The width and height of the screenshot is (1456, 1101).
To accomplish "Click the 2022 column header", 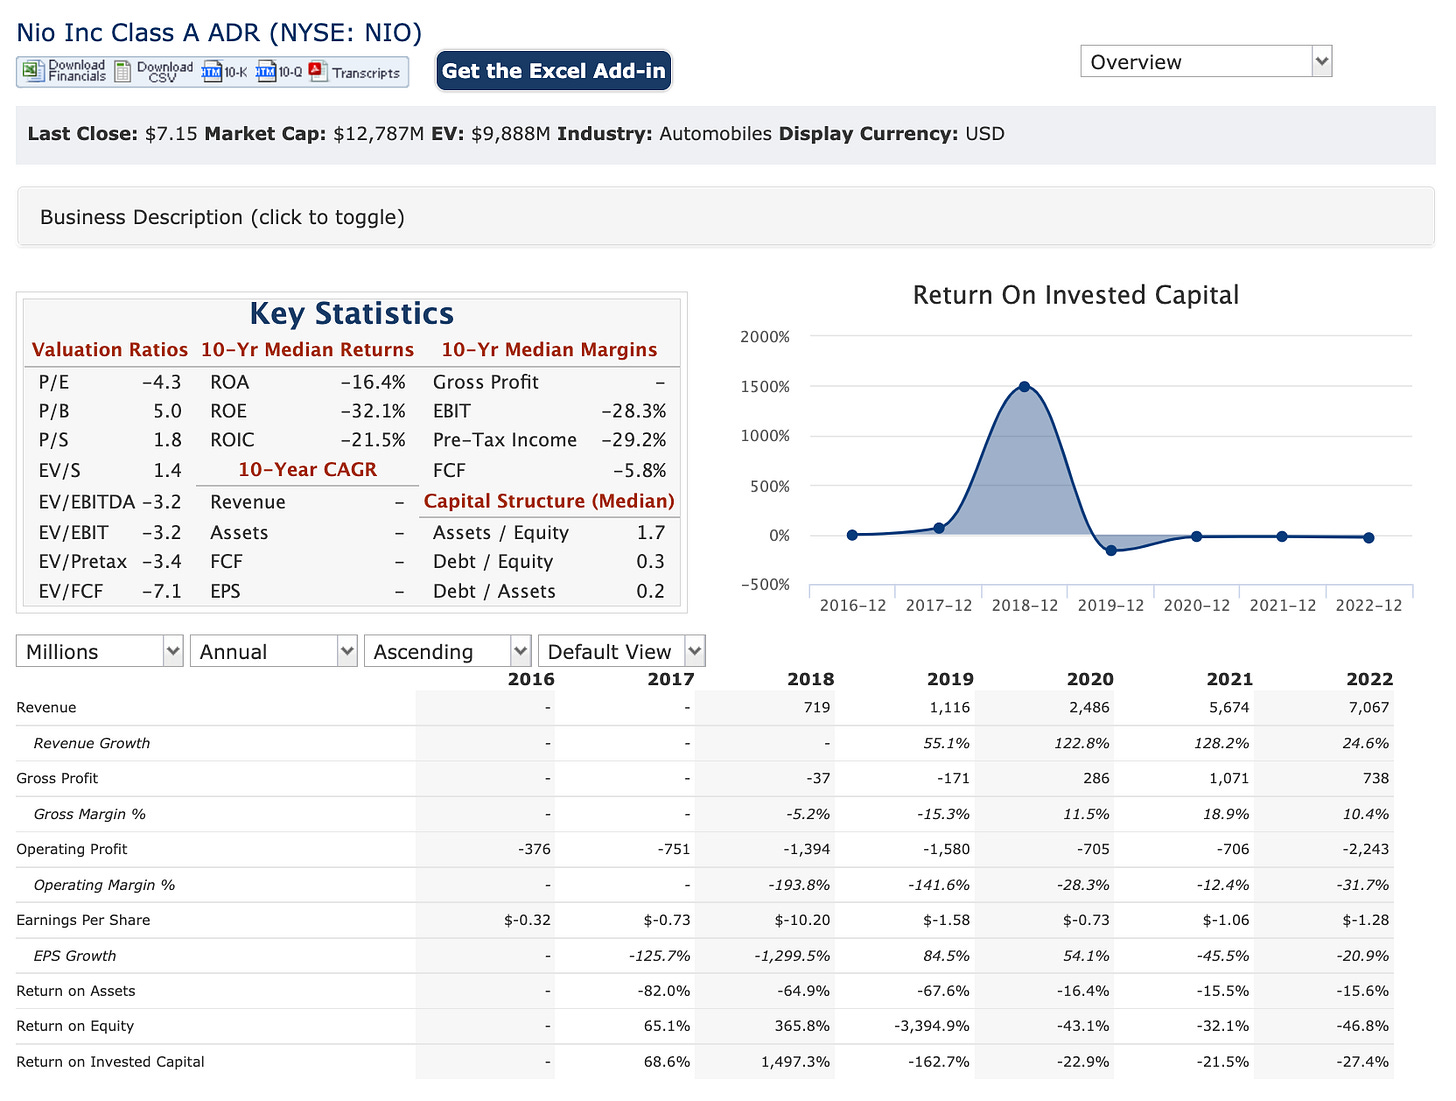I will pos(1369,679).
